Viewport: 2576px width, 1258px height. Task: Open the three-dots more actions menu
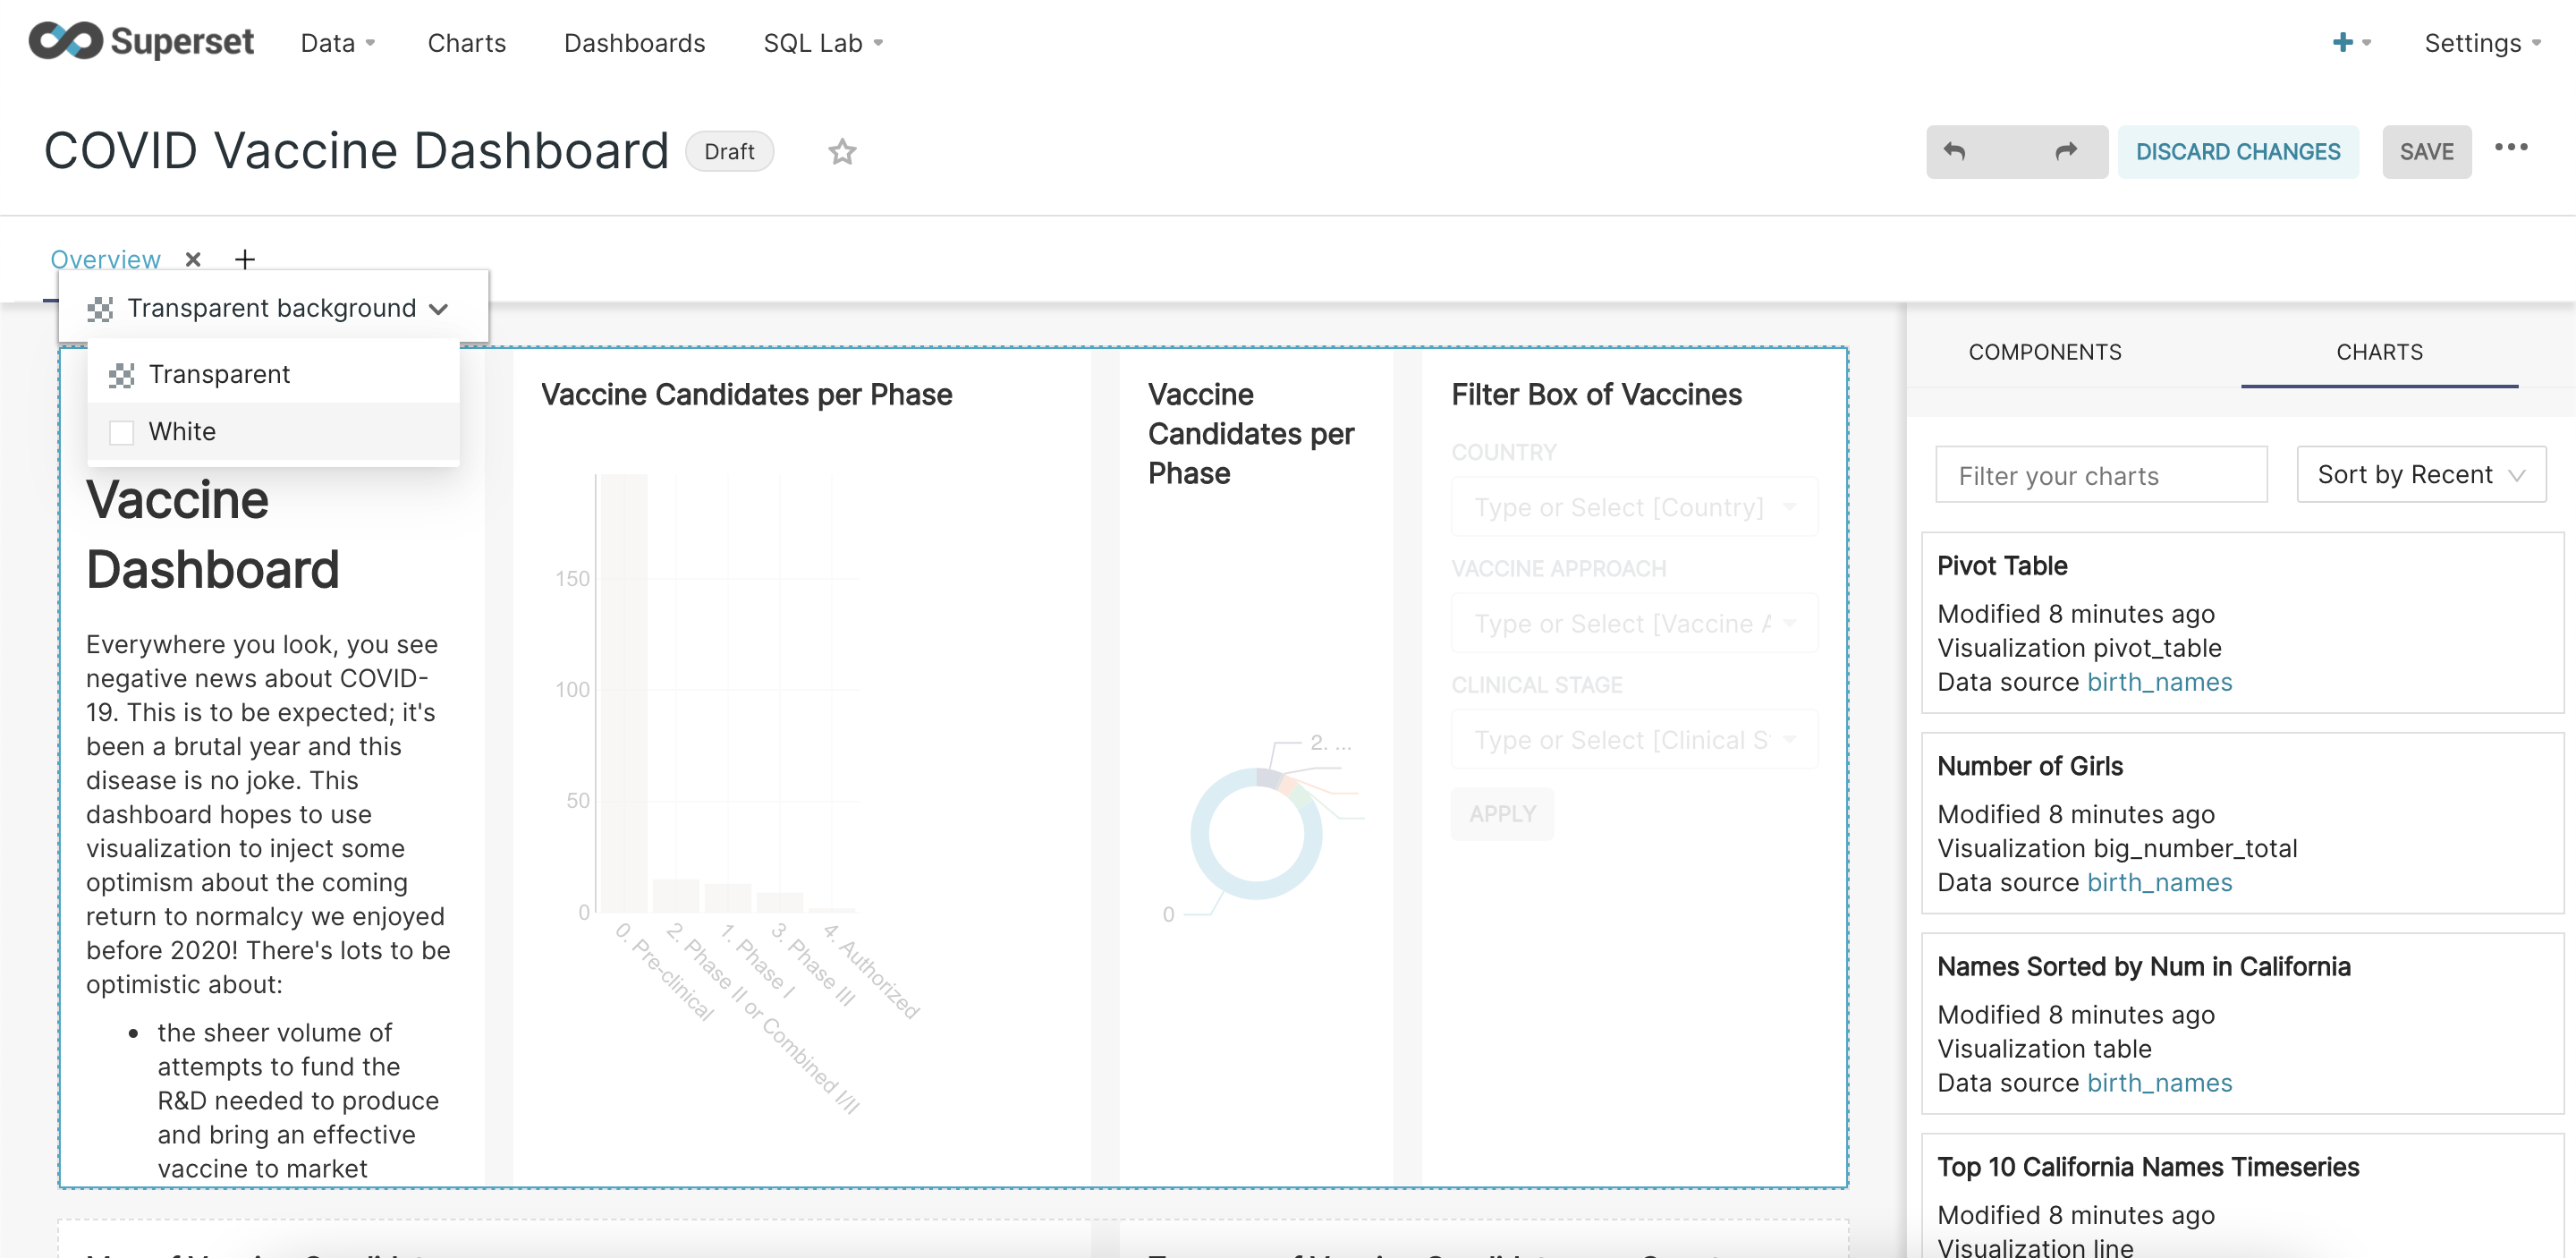point(2510,148)
